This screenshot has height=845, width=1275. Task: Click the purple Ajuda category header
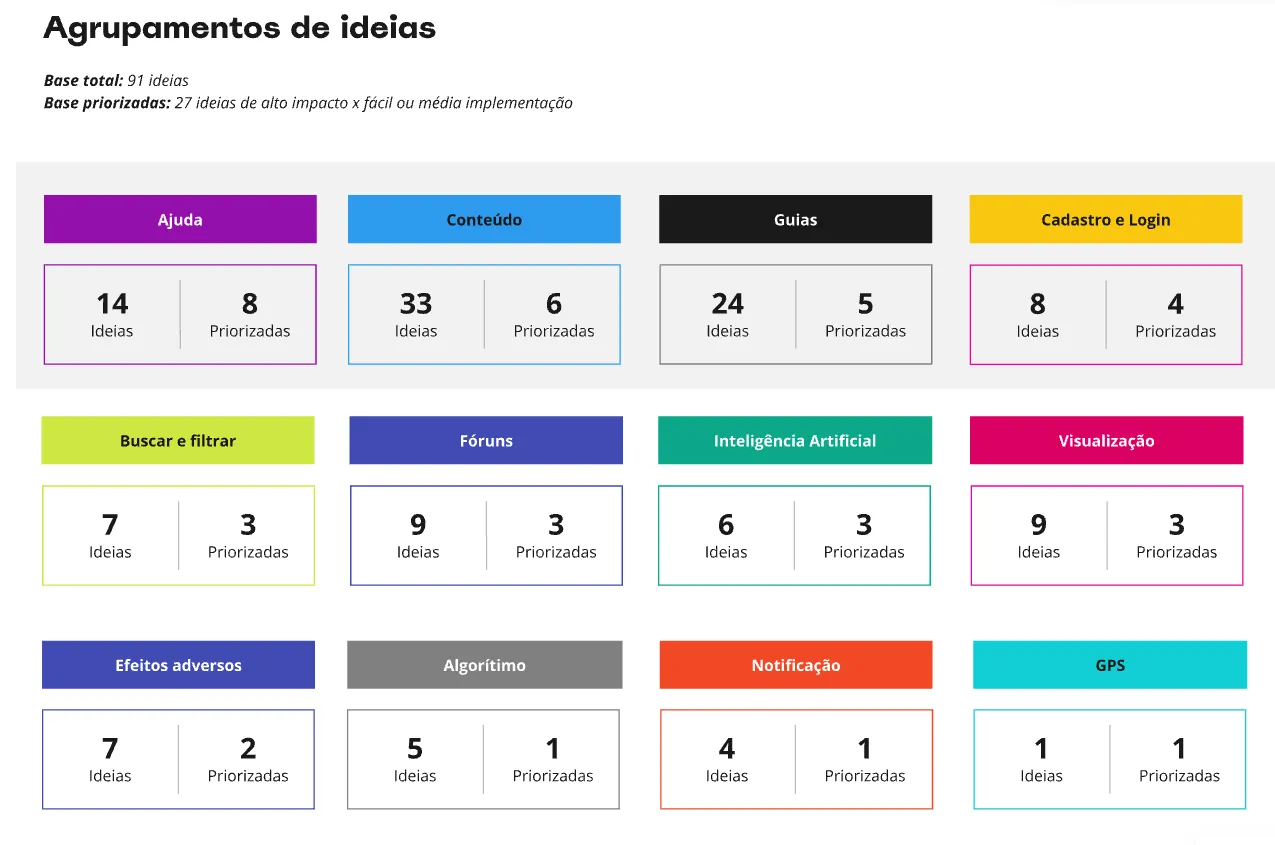[x=180, y=219]
